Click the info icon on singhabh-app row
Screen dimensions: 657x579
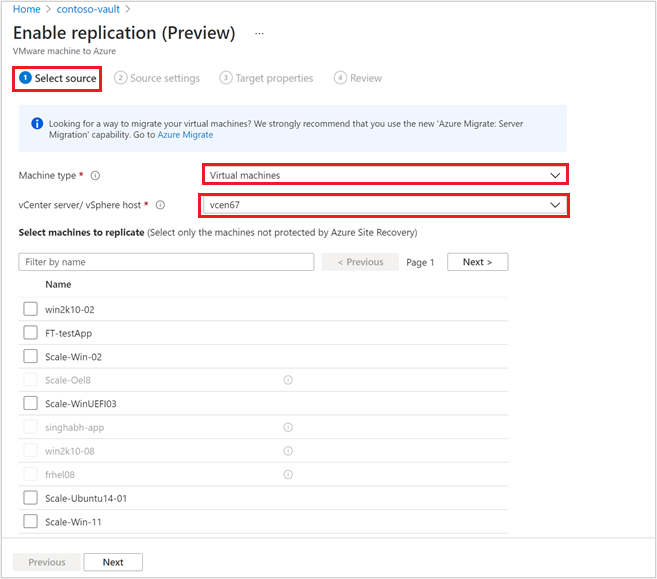(x=288, y=427)
